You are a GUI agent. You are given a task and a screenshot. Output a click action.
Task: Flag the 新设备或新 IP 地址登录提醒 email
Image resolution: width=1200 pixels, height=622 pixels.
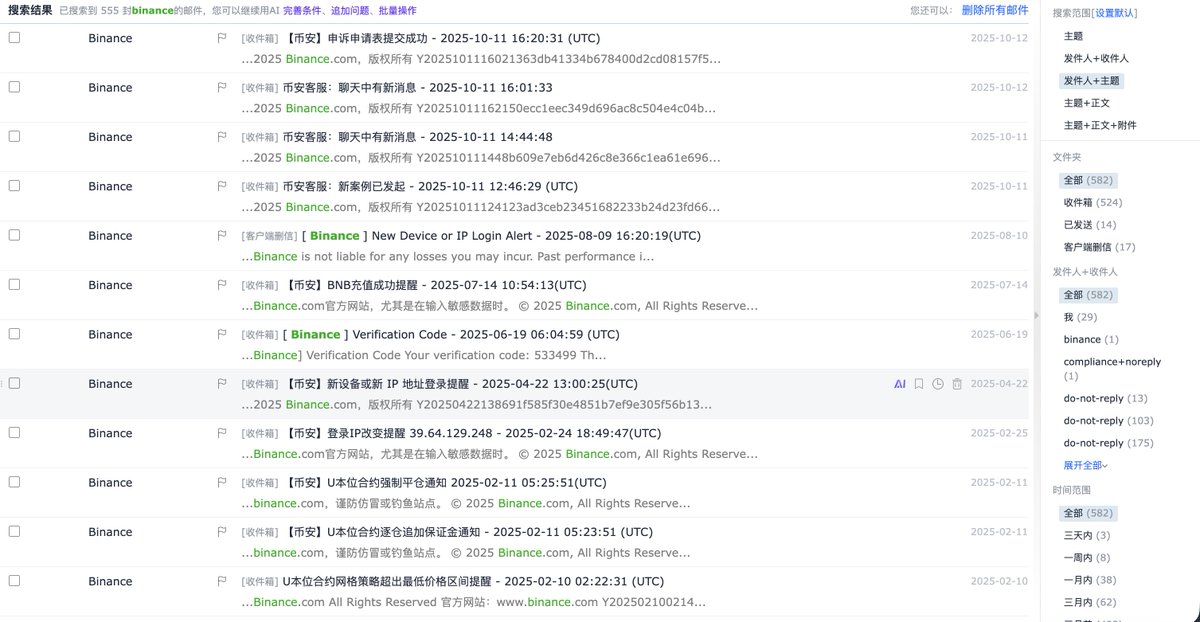click(222, 384)
